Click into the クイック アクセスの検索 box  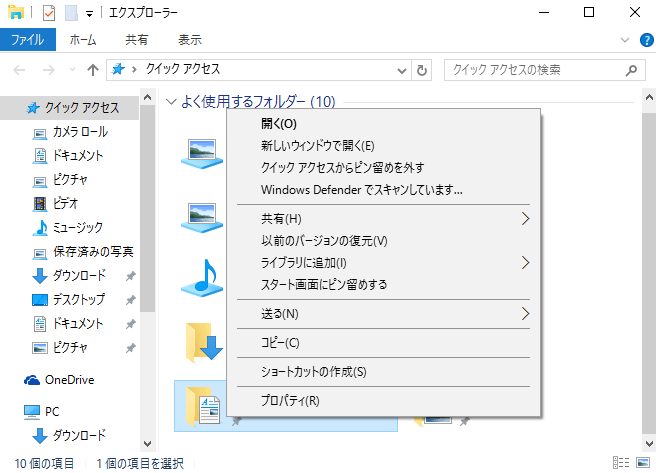coord(535,71)
